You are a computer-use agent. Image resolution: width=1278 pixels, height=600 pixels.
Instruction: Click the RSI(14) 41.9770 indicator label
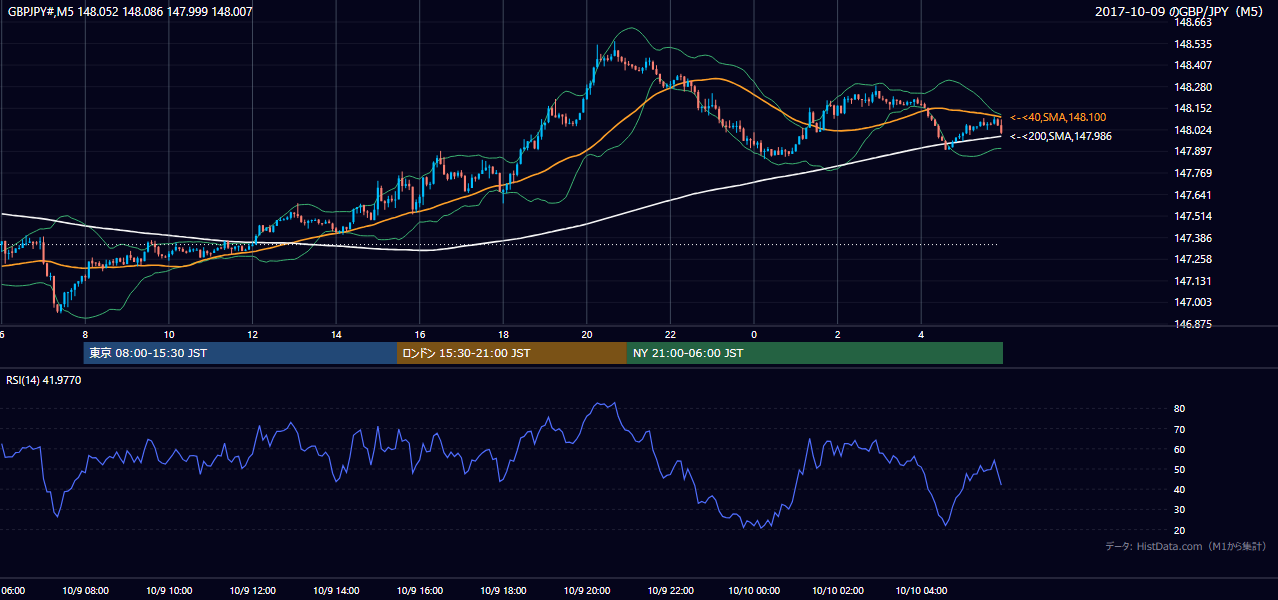(x=44, y=380)
